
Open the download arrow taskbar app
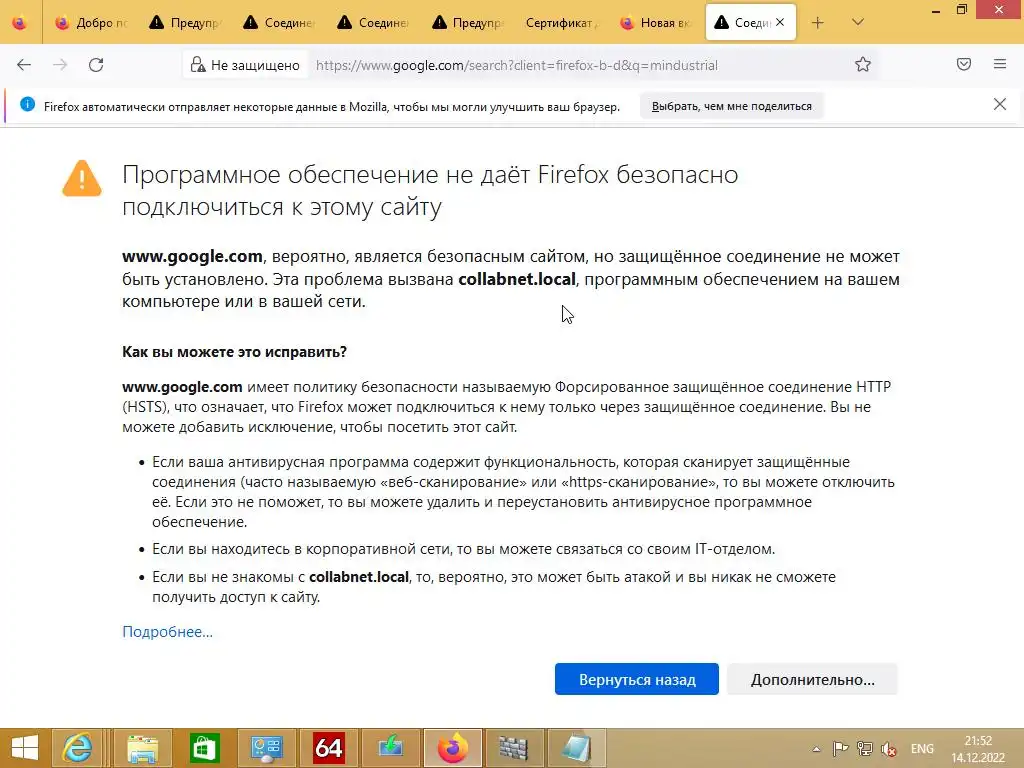390,748
